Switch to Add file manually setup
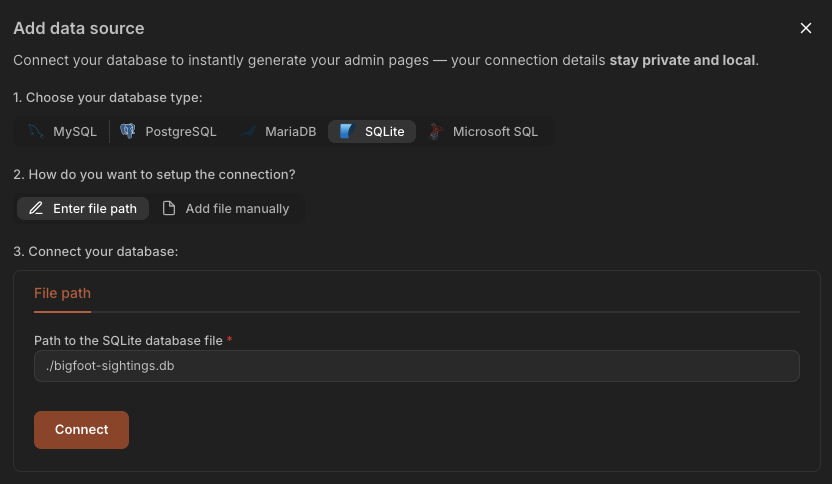 [x=226, y=208]
